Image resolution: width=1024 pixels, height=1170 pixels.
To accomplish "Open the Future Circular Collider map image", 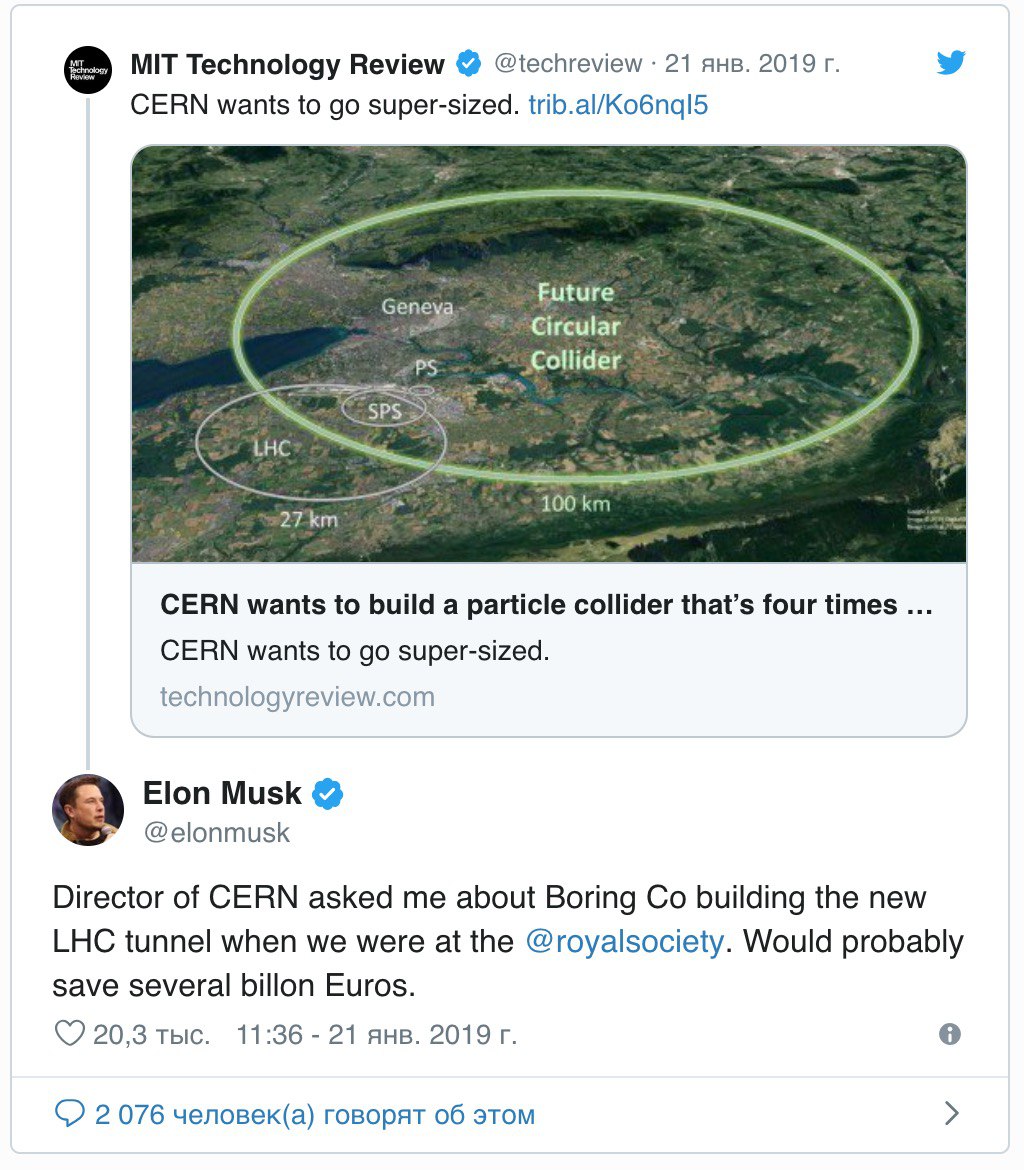I will [x=549, y=354].
